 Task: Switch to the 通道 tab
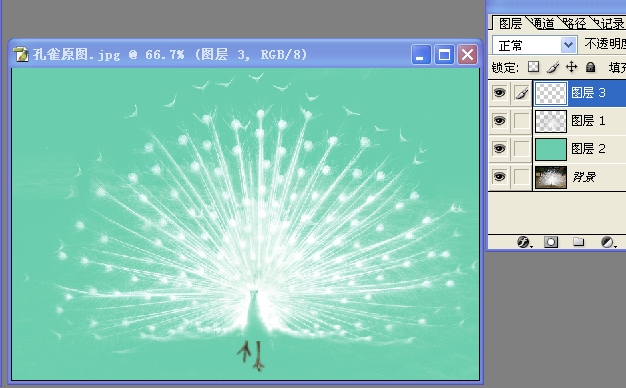(543, 23)
